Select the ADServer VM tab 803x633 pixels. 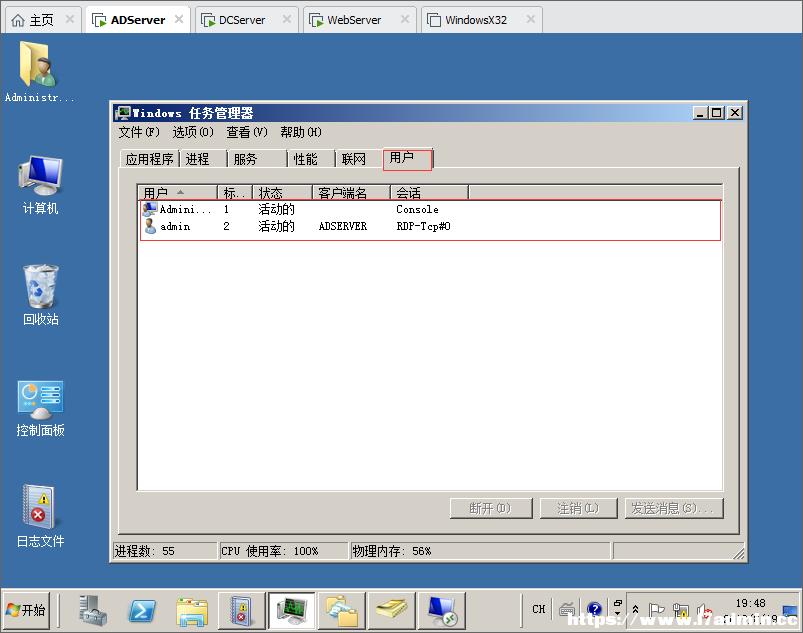click(x=138, y=20)
